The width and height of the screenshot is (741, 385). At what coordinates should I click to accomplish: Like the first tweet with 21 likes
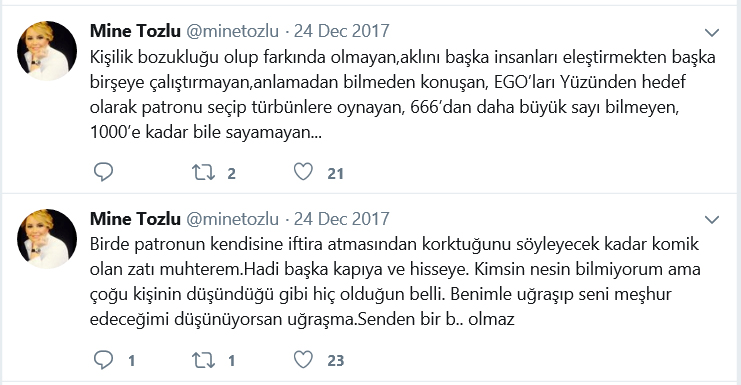click(x=303, y=172)
